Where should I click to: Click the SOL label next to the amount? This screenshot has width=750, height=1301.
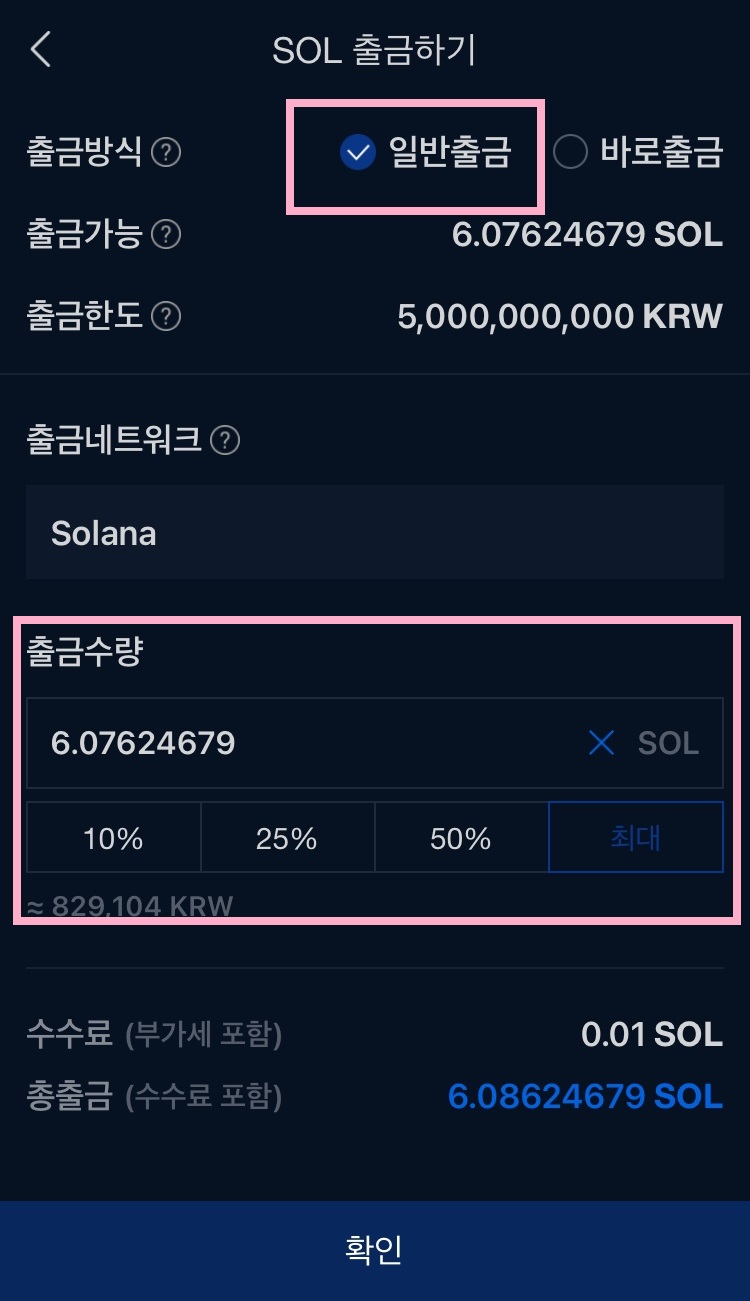click(x=668, y=742)
